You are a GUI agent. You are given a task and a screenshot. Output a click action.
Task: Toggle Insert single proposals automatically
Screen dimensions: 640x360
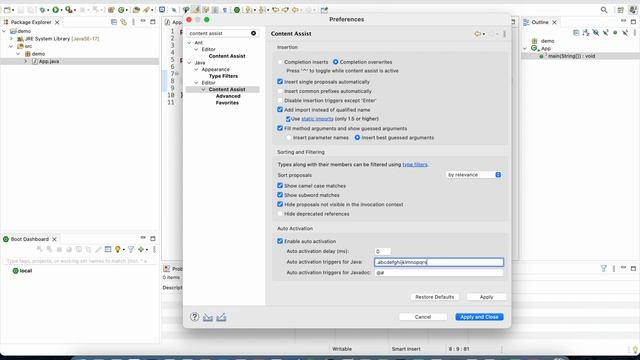pos(280,82)
